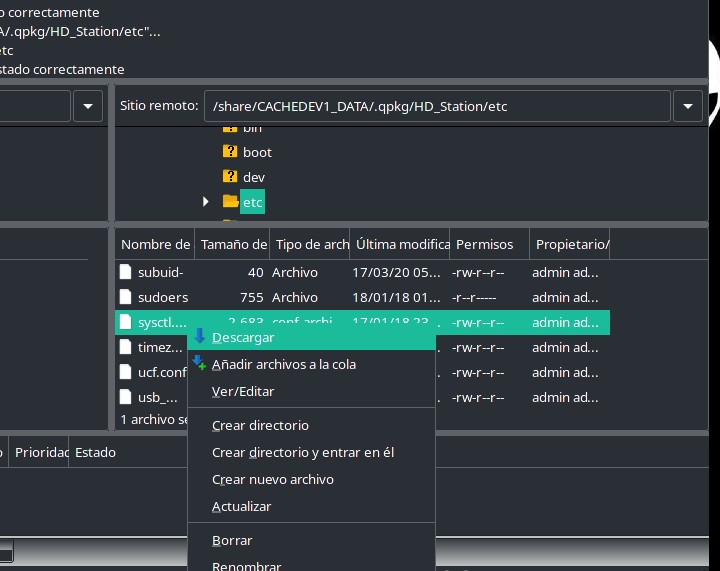Sort by the Última modificación column header
The image size is (720, 571).
[400, 244]
